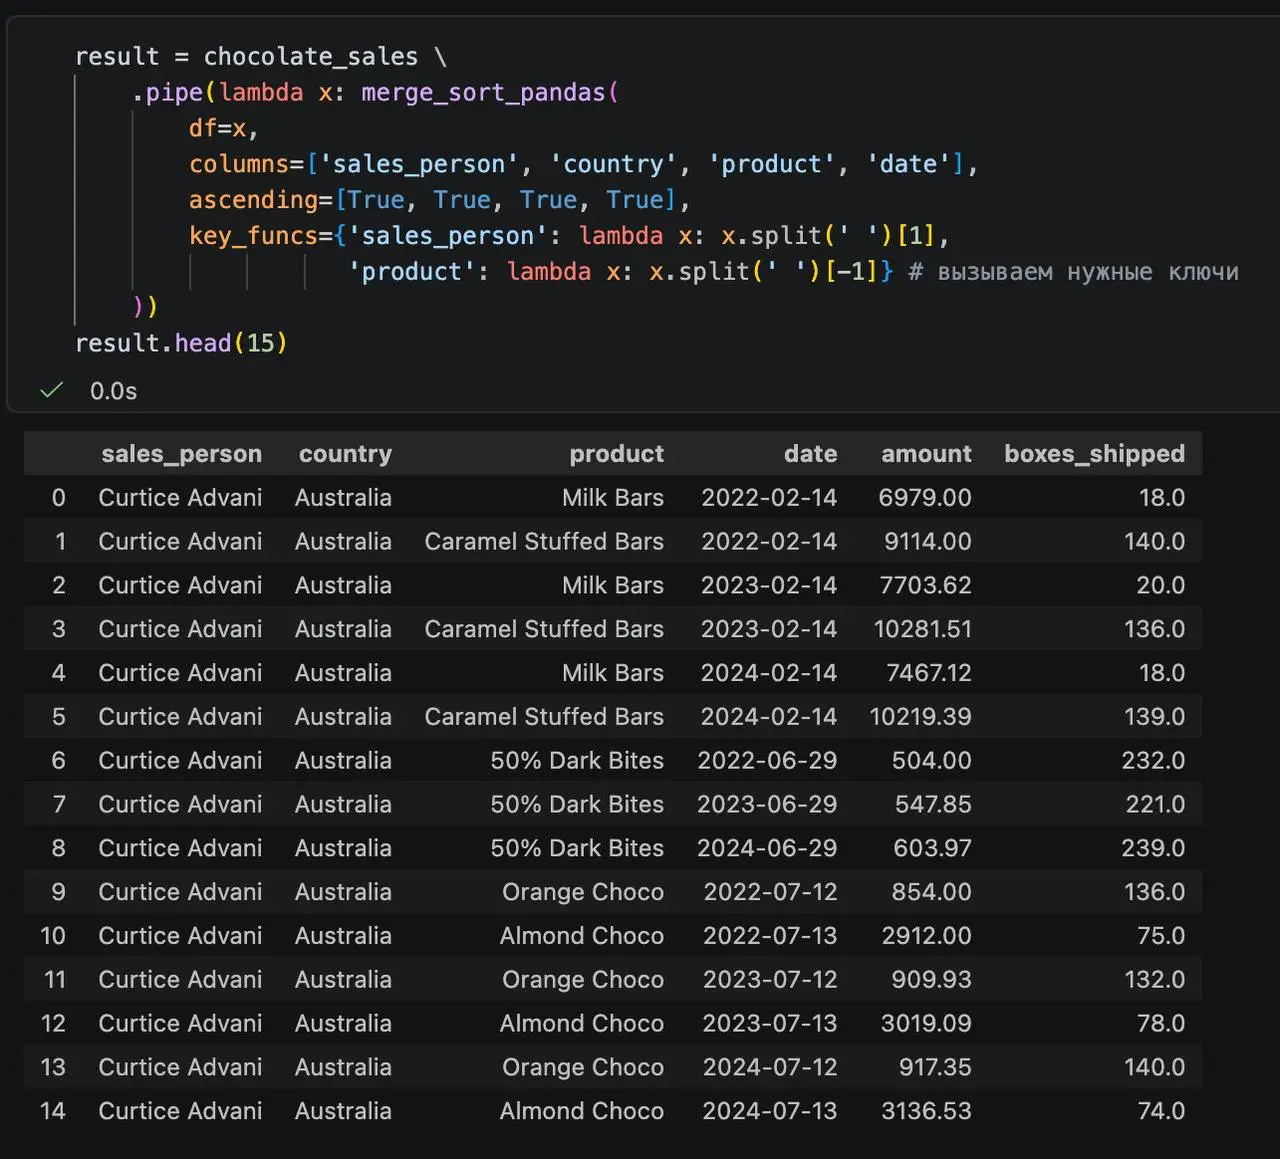Click row index 11
Viewport: 1280px width, 1159px height.
point(54,980)
